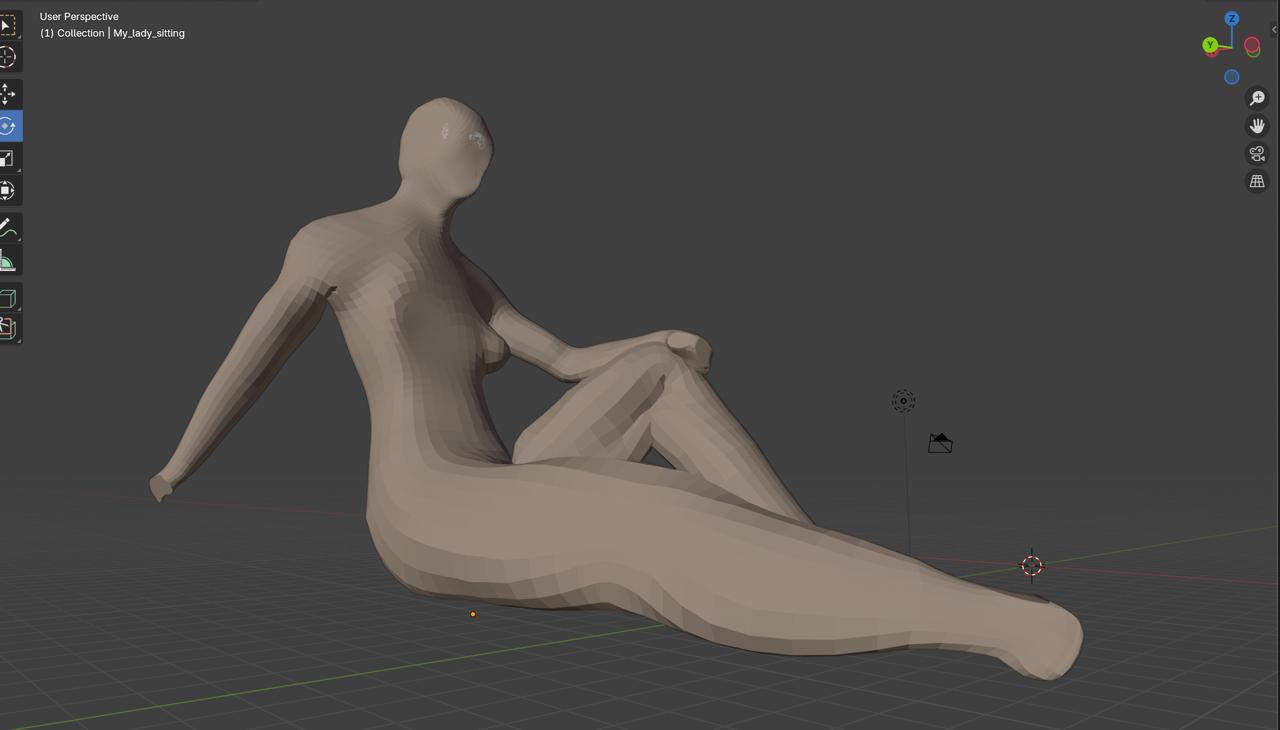Select the camera object in the scene

click(x=940, y=443)
